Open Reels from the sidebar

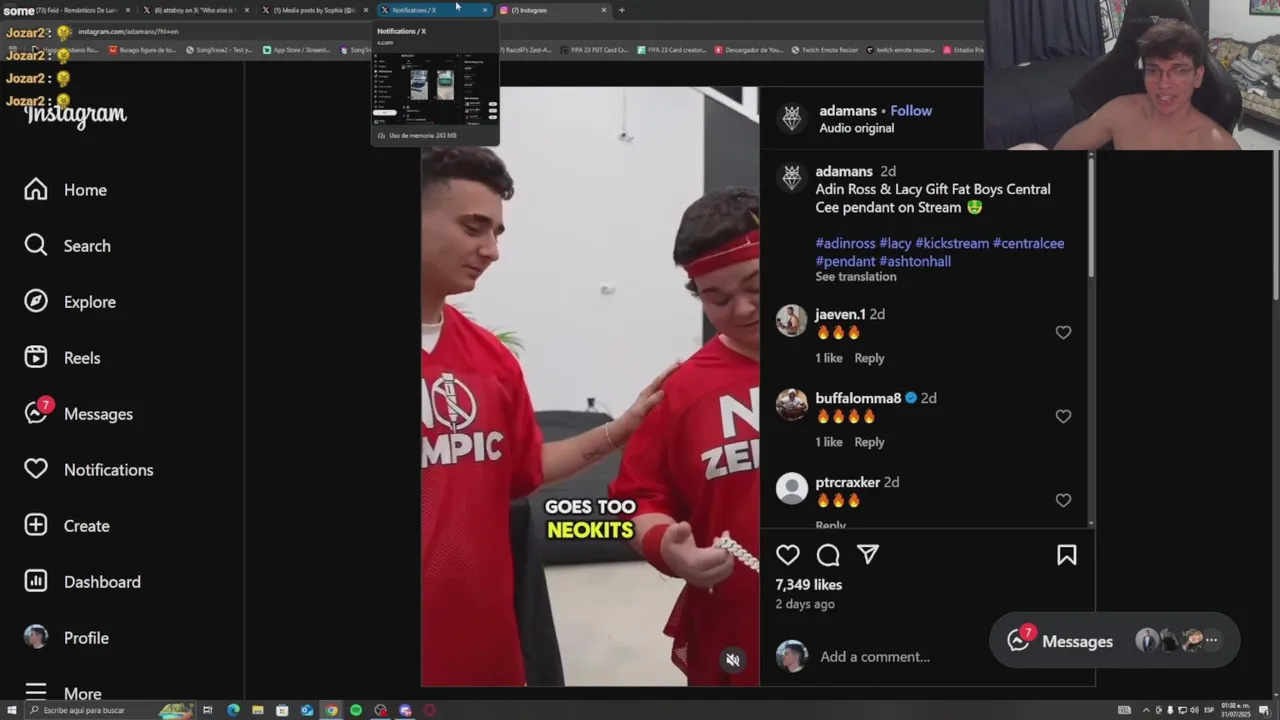pos(62,358)
